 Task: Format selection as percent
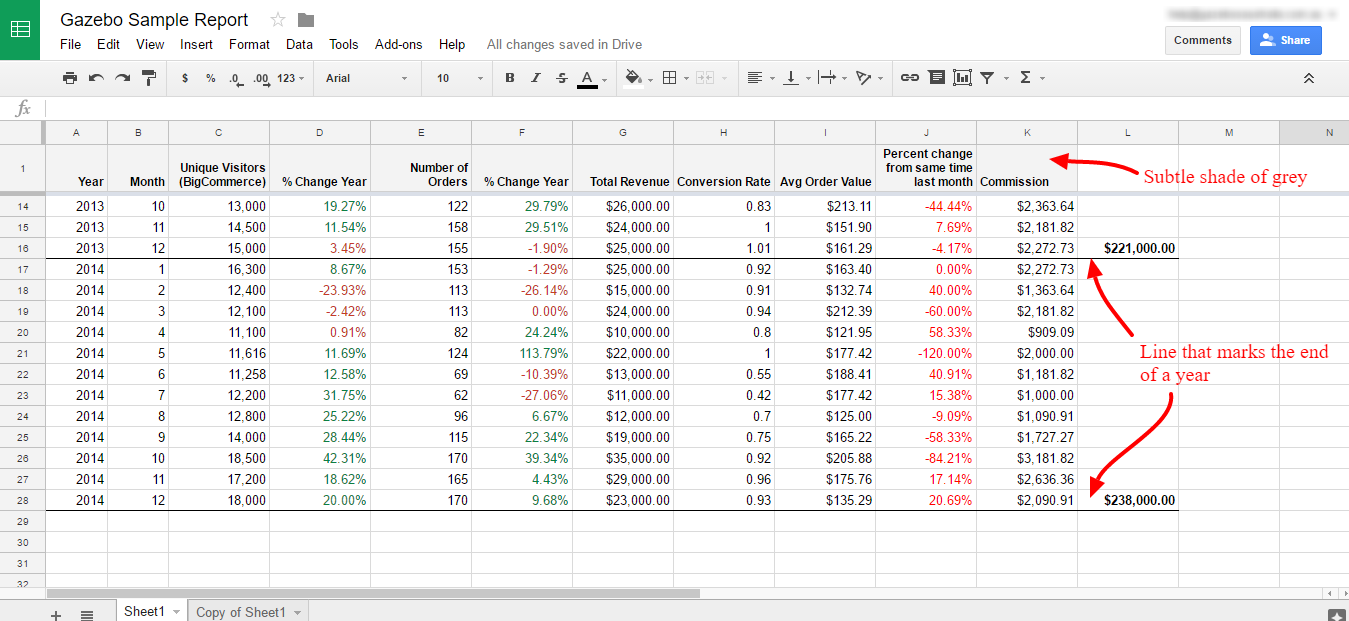(211, 78)
